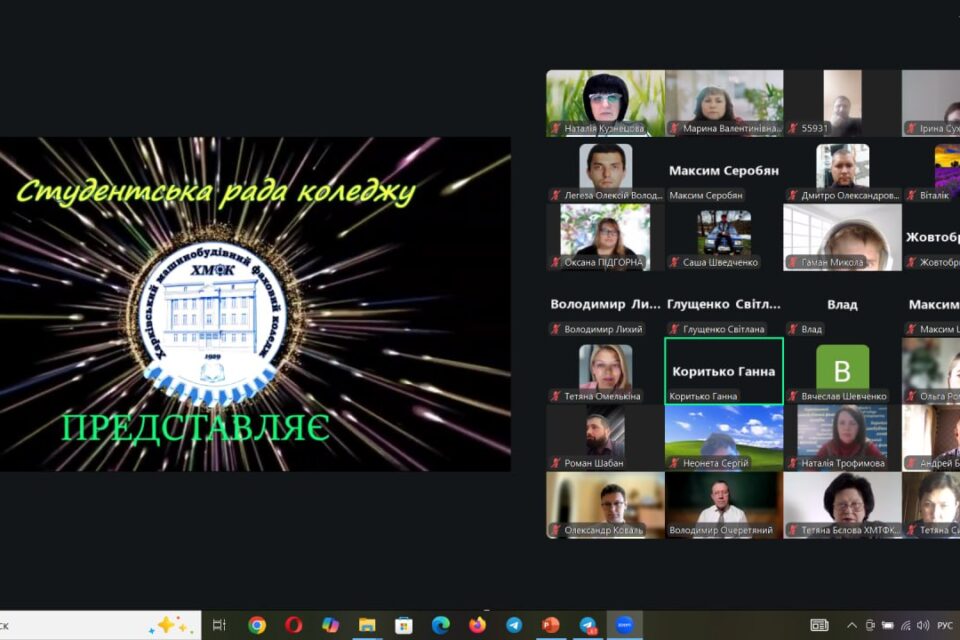Open Microsoft Store from the taskbar
This screenshot has width=960, height=640.
tap(403, 625)
